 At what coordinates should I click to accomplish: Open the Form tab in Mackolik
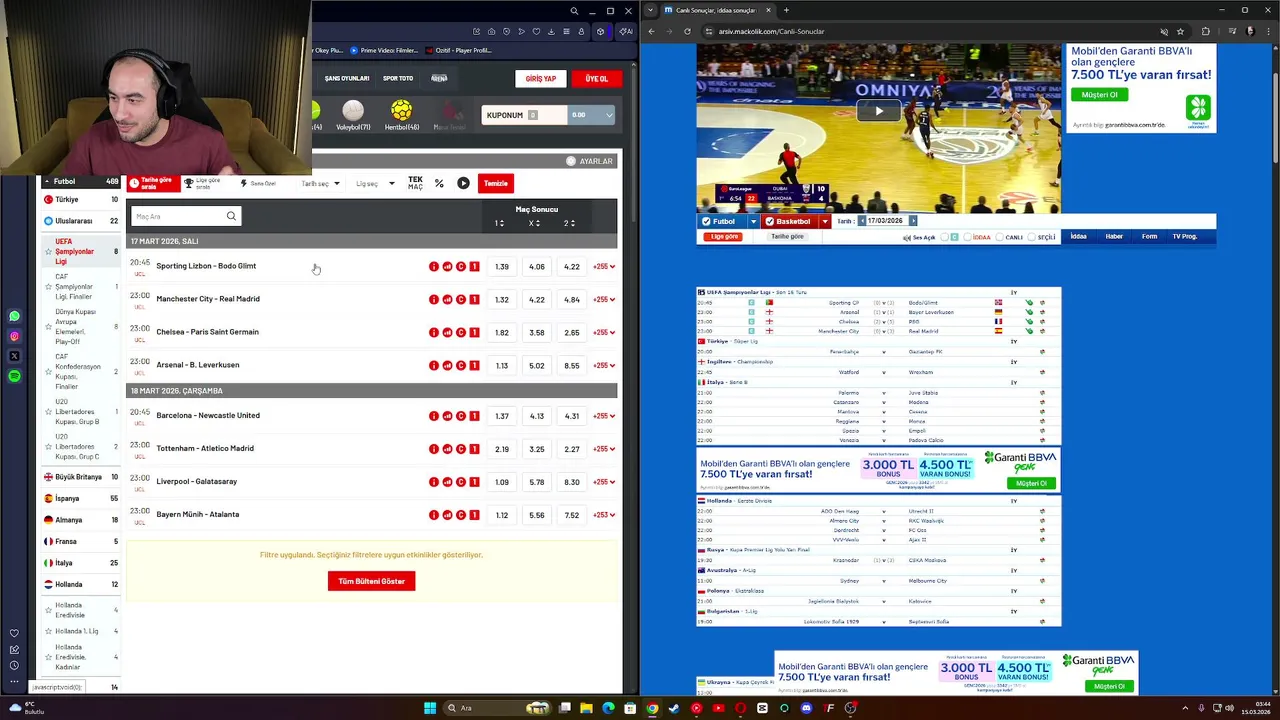coord(1150,237)
